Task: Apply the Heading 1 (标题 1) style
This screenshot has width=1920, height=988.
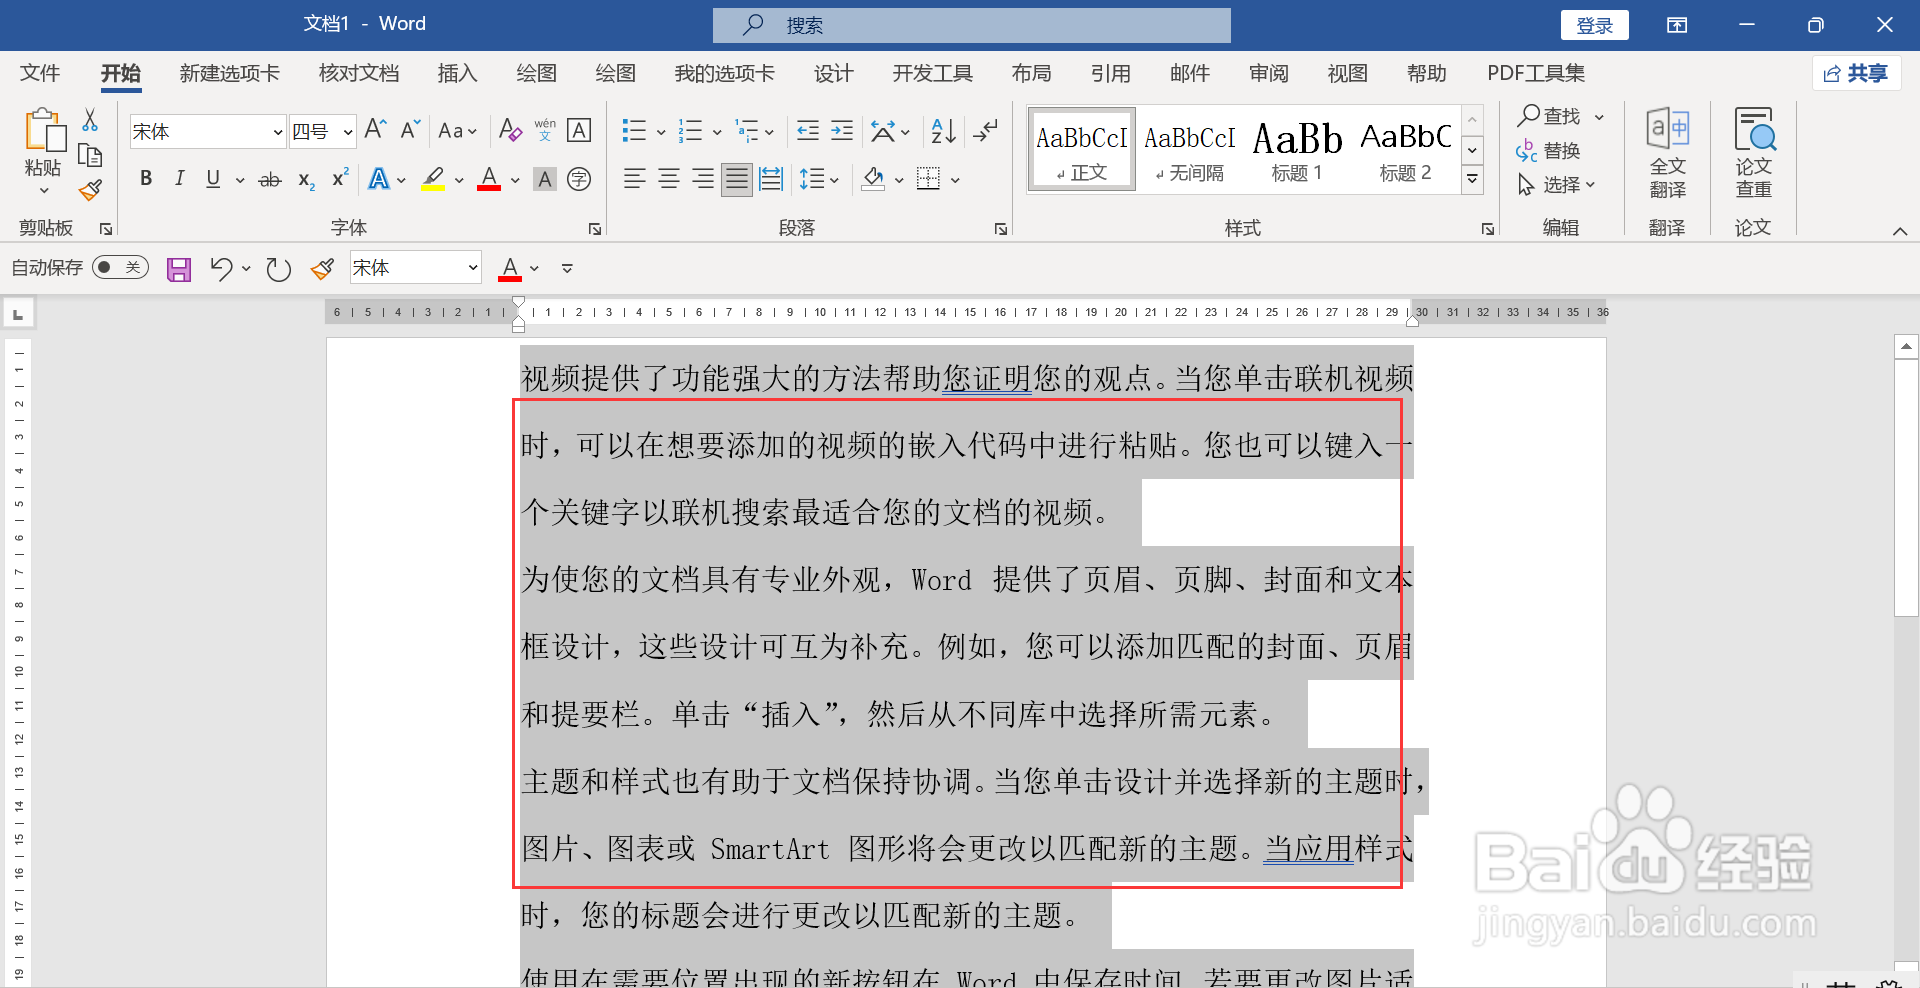Action: [1297, 150]
